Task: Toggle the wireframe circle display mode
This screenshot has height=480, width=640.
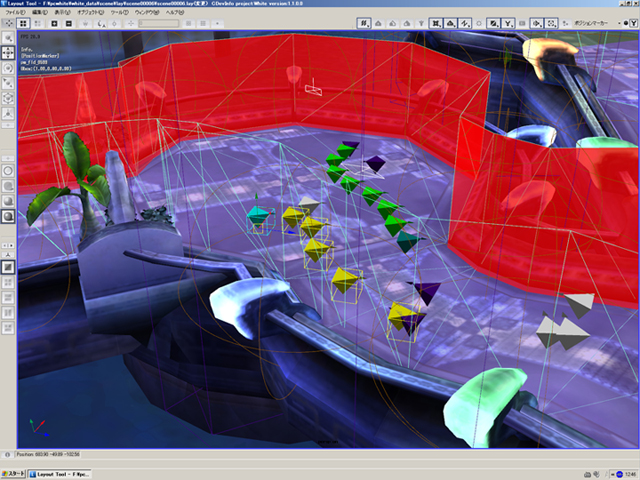Action: tap(9, 170)
